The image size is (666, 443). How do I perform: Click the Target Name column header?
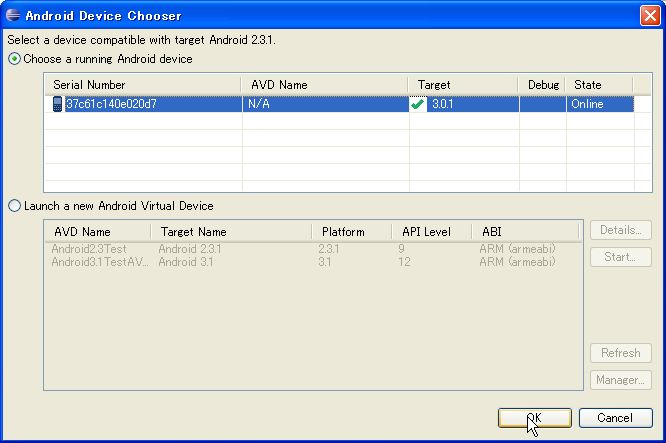pos(231,232)
